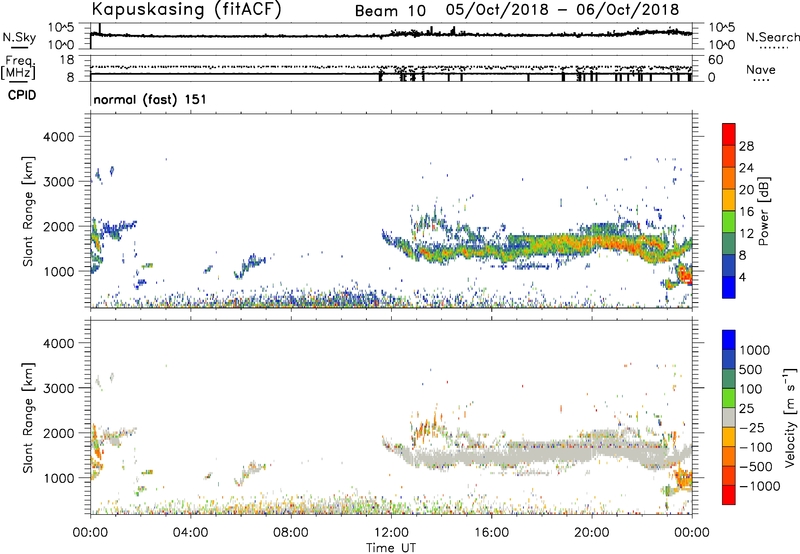Click the blue top segment of the Velocity colorbar
The height and width of the screenshot is (554, 800).
729,340
